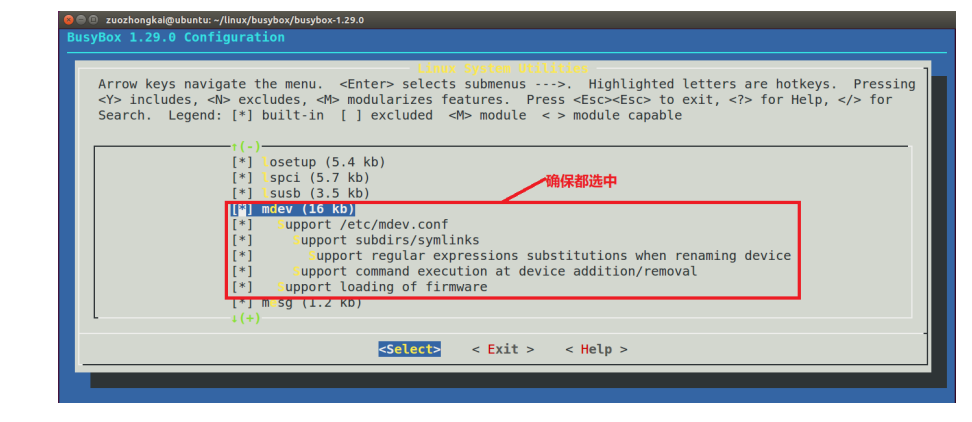Toggle the lspci (5.7 kb) checkbox

[242, 178]
